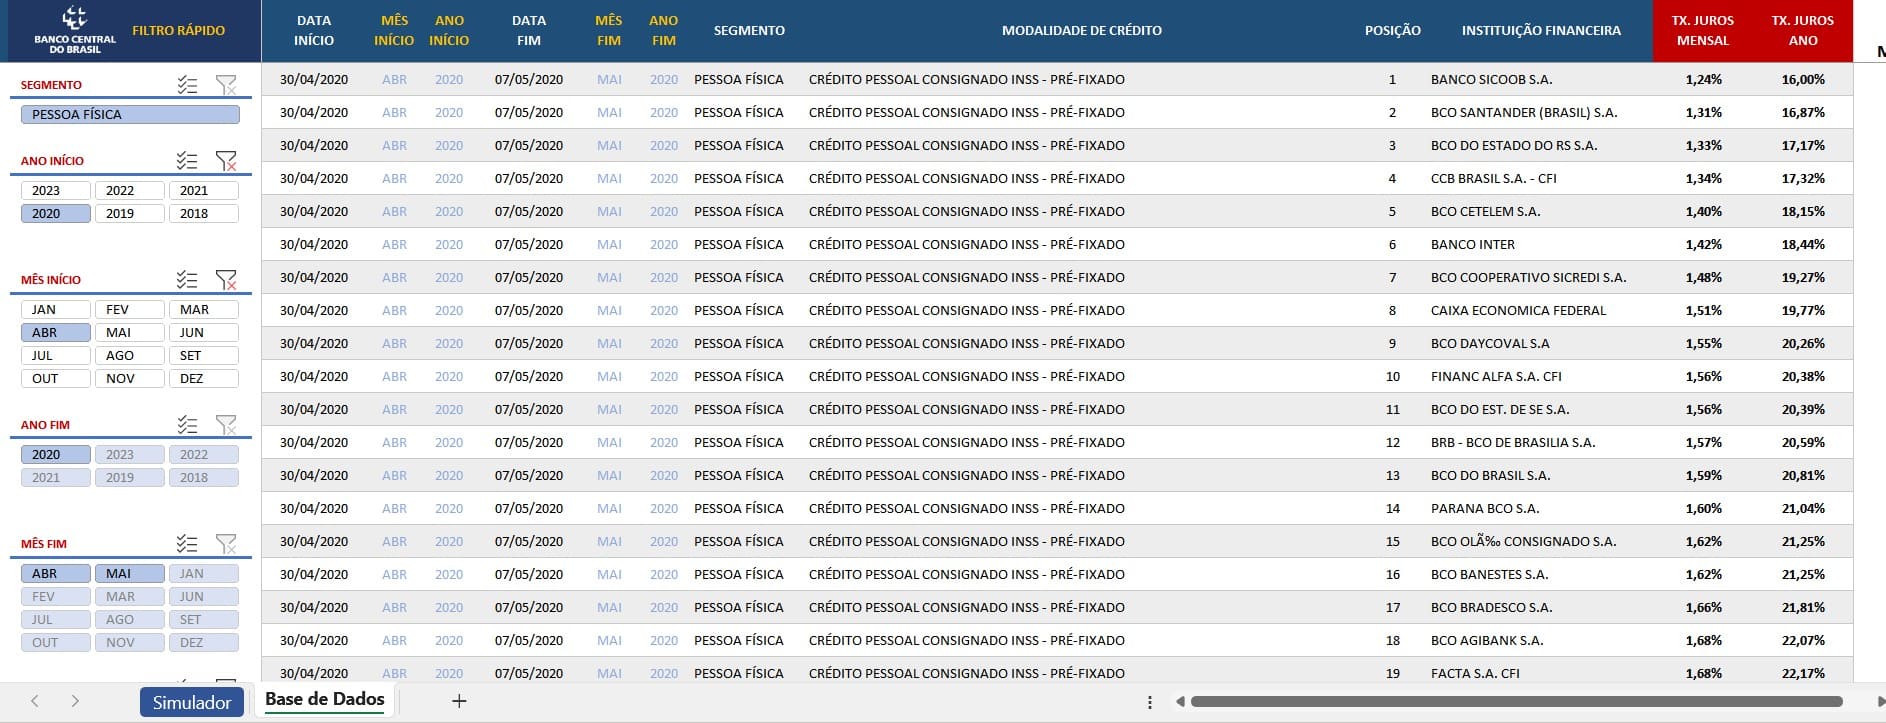Go to the next sheet tabs arrow
The height and width of the screenshot is (723, 1886).
(x=75, y=701)
